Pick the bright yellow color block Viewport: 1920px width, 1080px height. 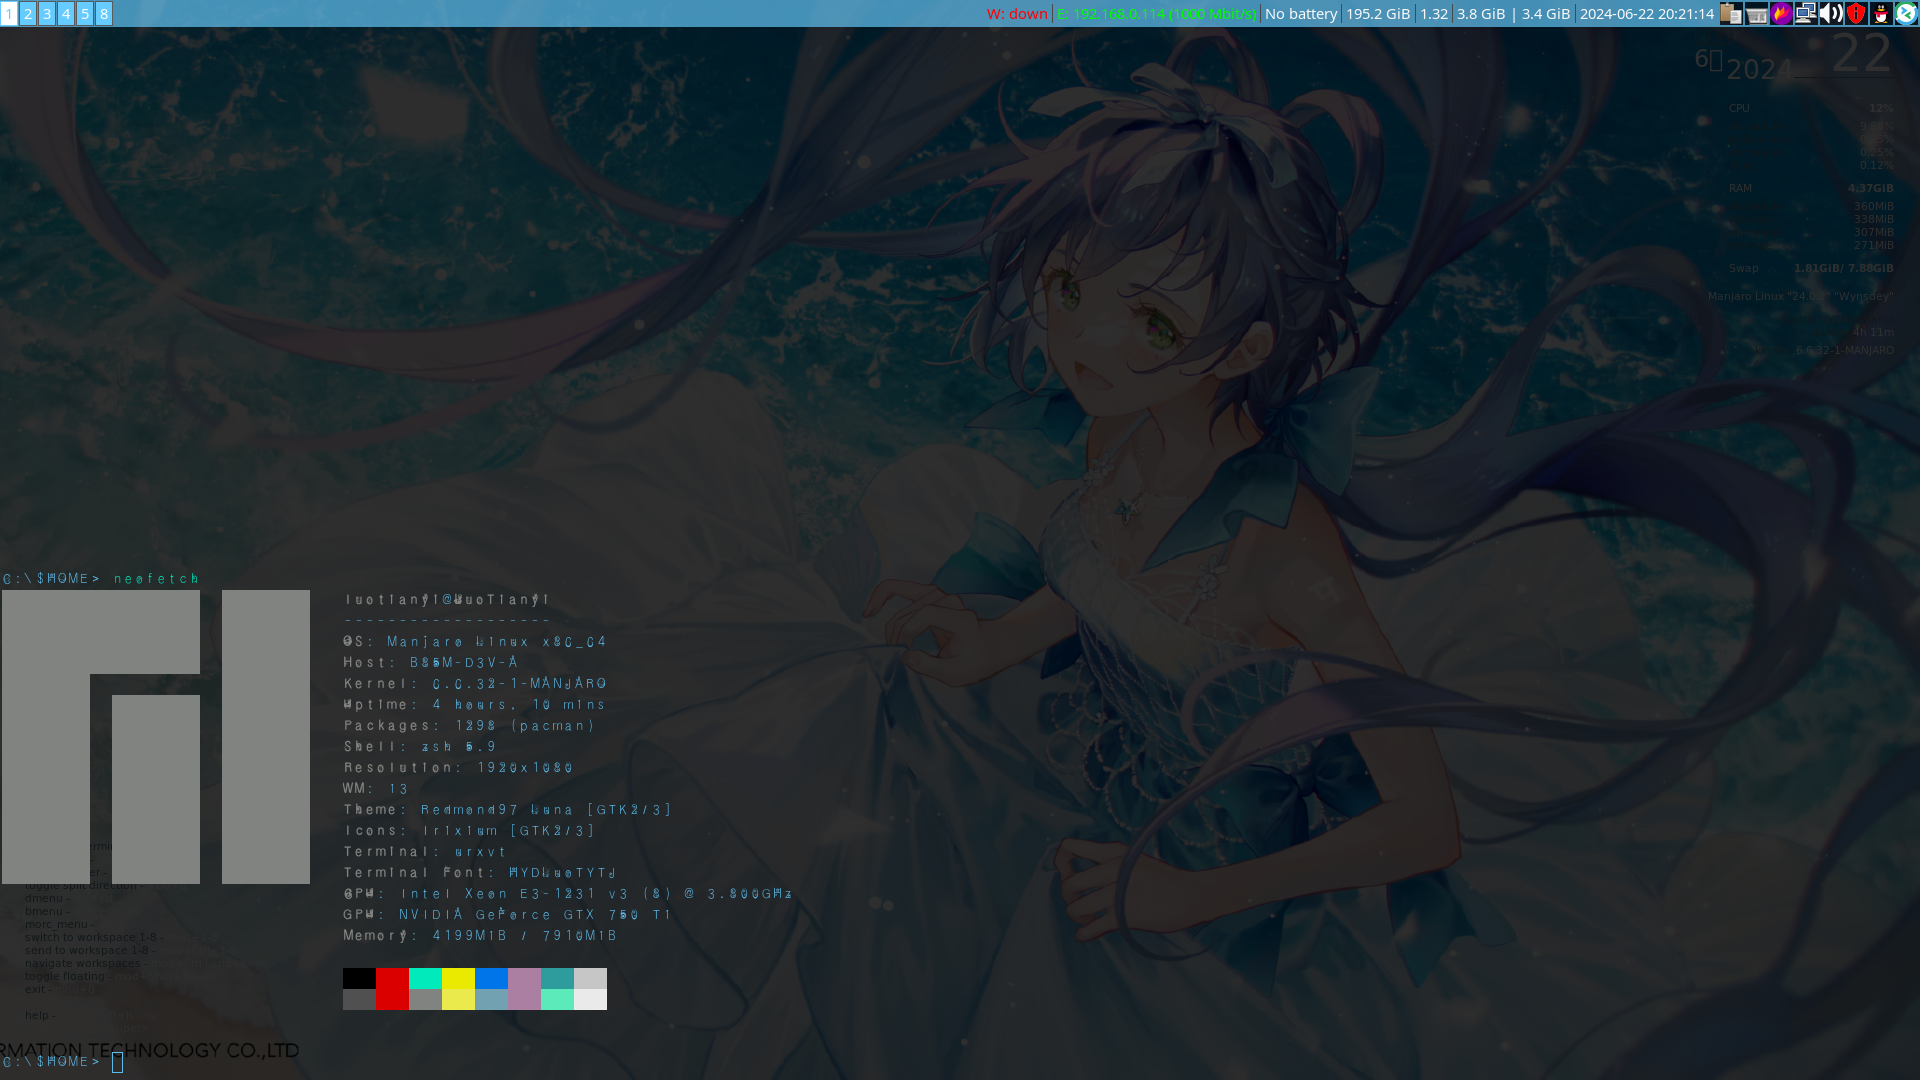[x=458, y=978]
